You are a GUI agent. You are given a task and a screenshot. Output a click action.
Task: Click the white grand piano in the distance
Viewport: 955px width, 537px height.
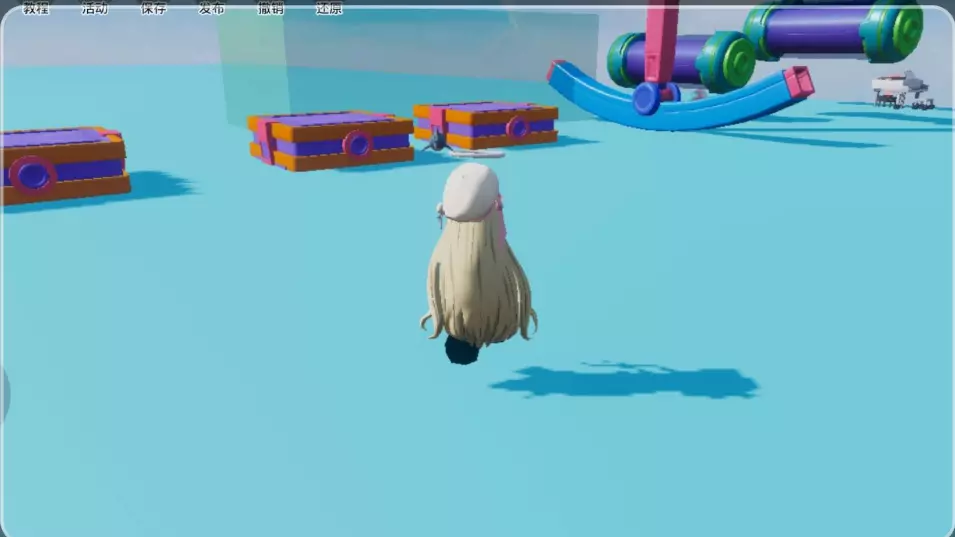pyautogui.click(x=901, y=90)
